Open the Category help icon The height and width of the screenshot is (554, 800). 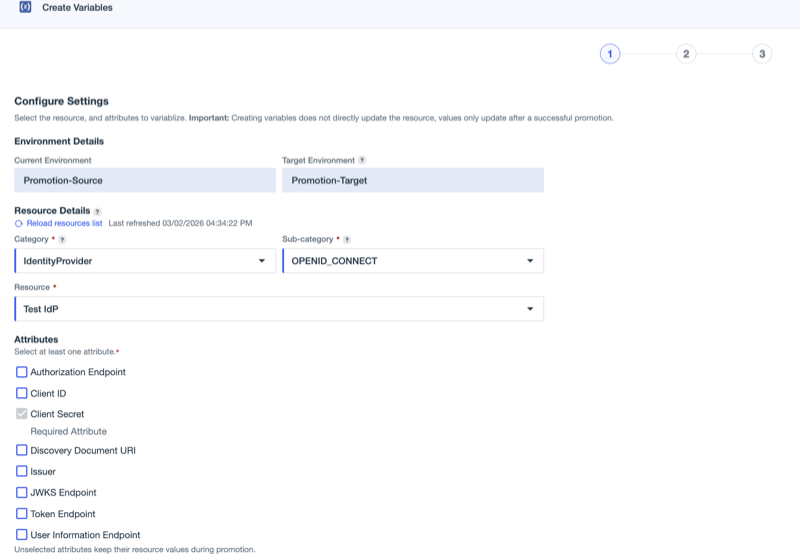click(62, 240)
